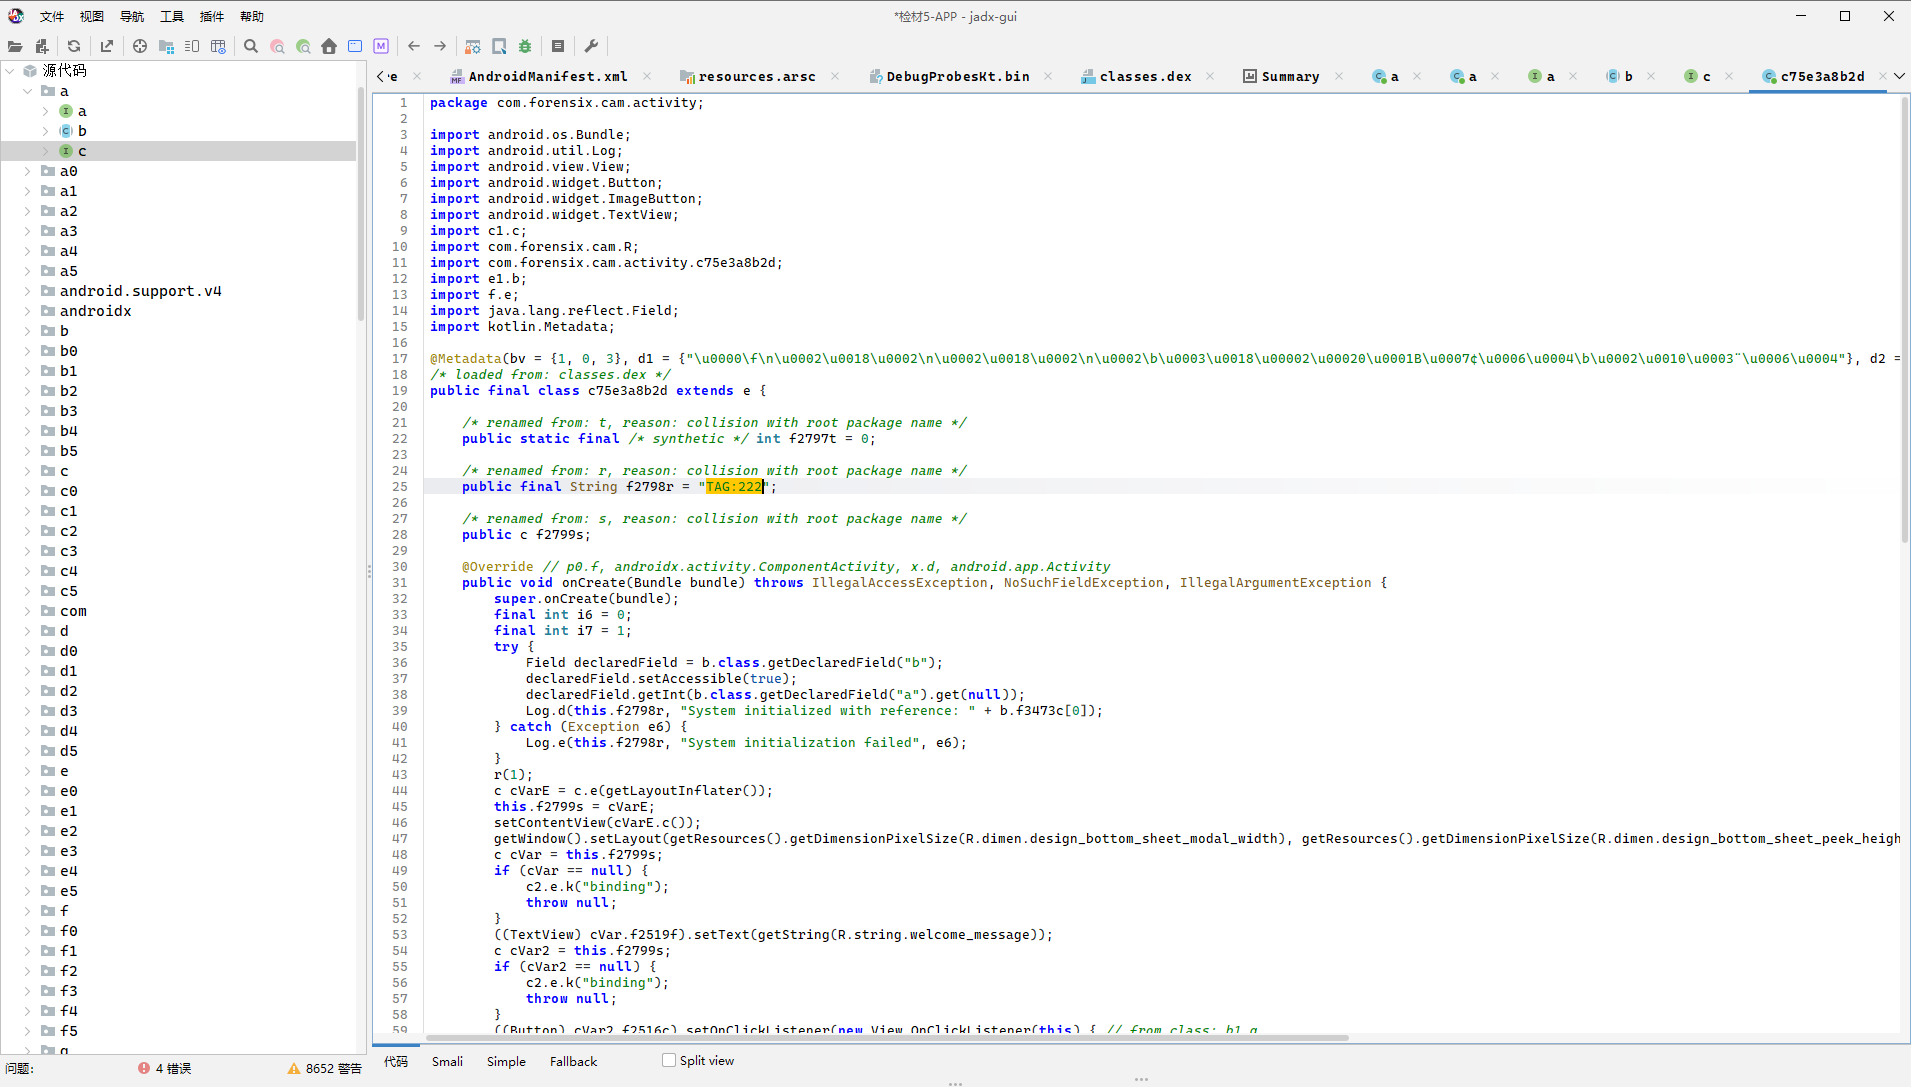Open the tab list dropdown arrow

(1899, 76)
